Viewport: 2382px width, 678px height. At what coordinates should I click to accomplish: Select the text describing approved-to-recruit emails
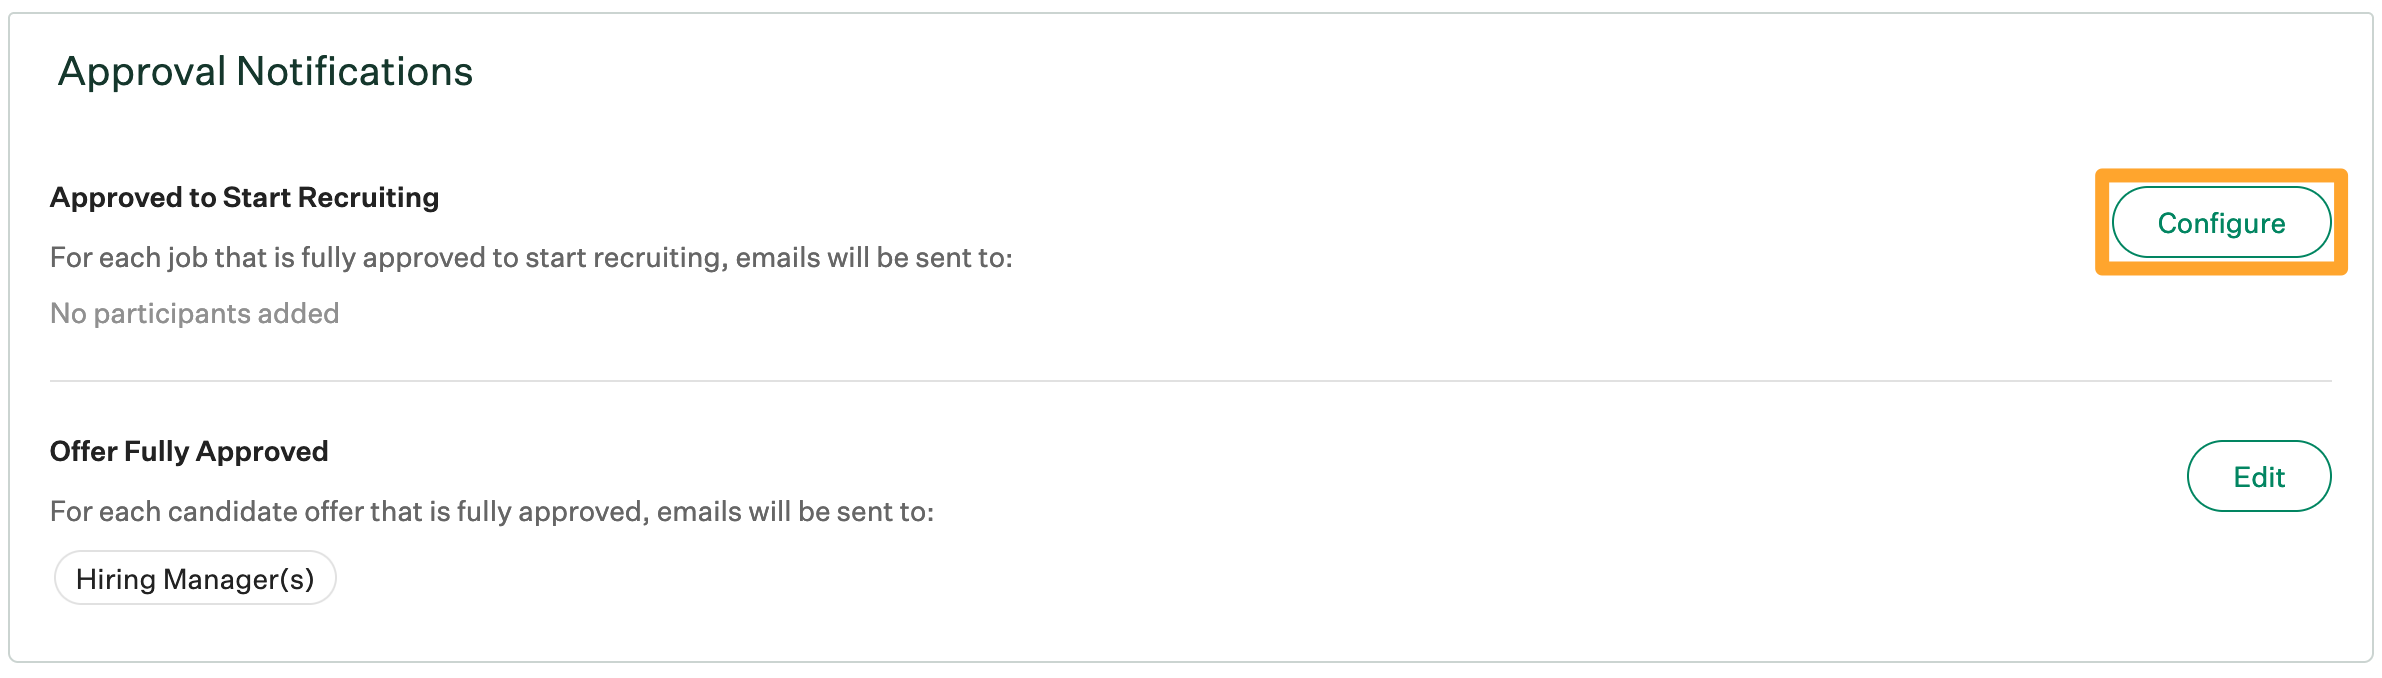tap(530, 257)
